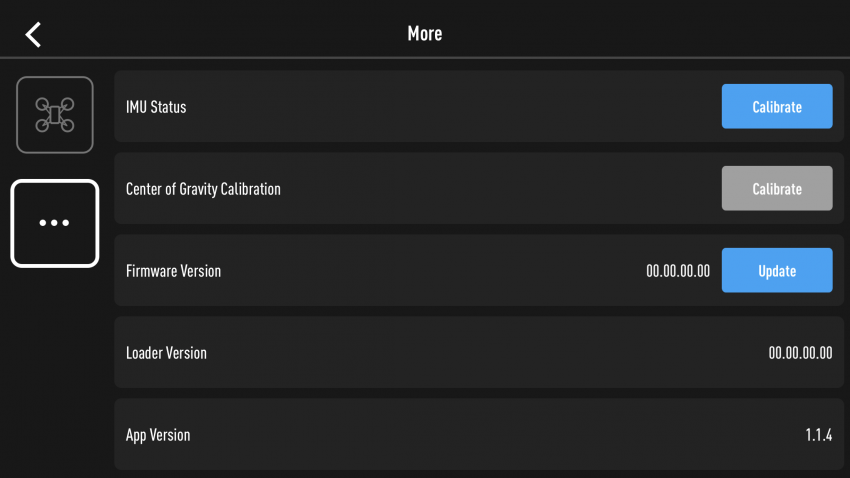Click the gray Center of Gravity Calibrate button
850x478 pixels.
(777, 188)
